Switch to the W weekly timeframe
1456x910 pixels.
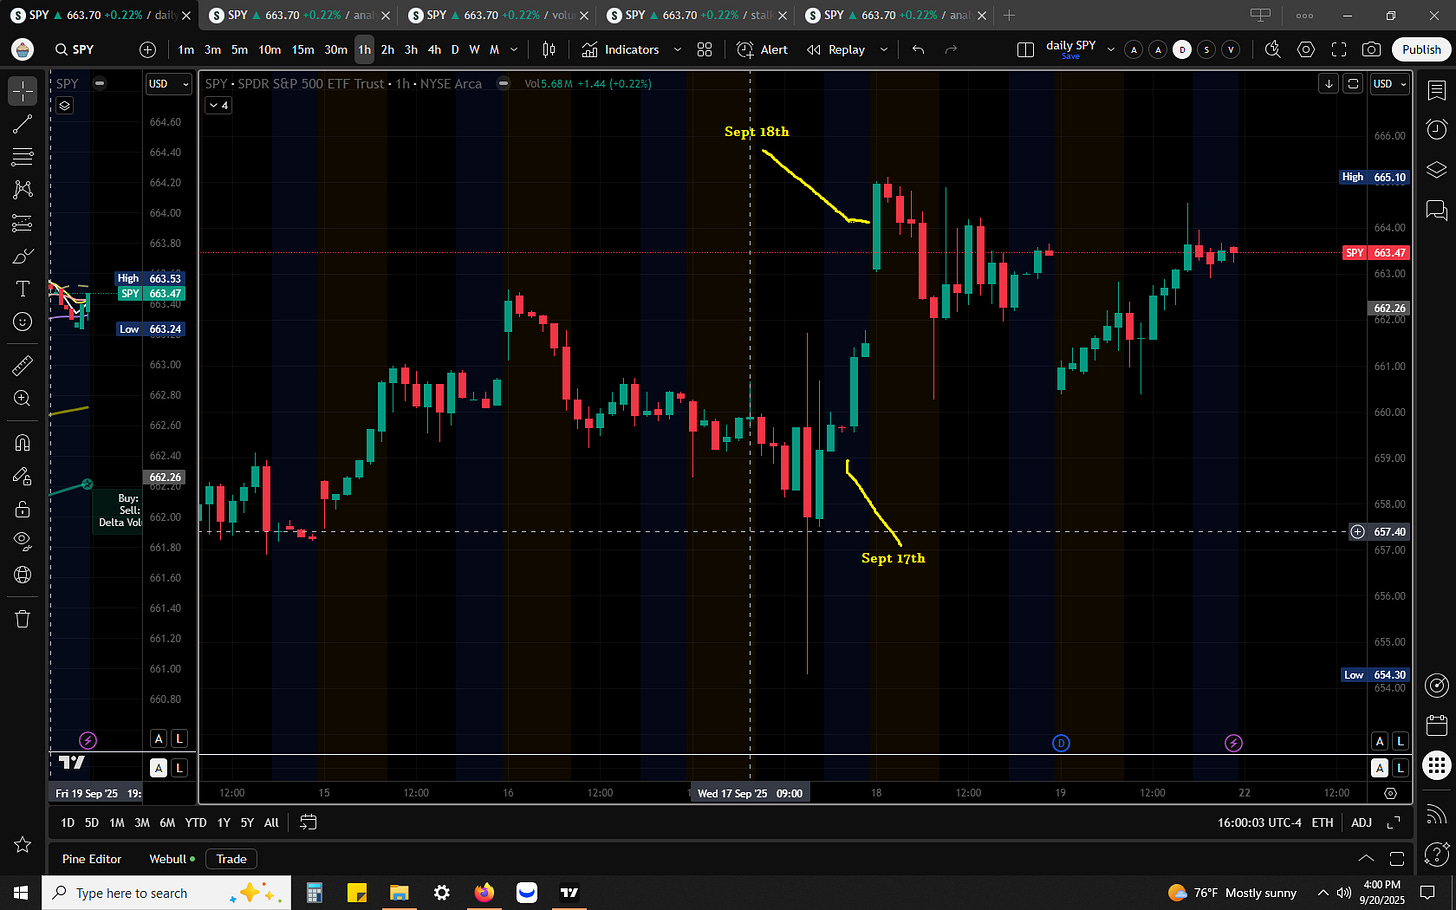click(x=474, y=49)
